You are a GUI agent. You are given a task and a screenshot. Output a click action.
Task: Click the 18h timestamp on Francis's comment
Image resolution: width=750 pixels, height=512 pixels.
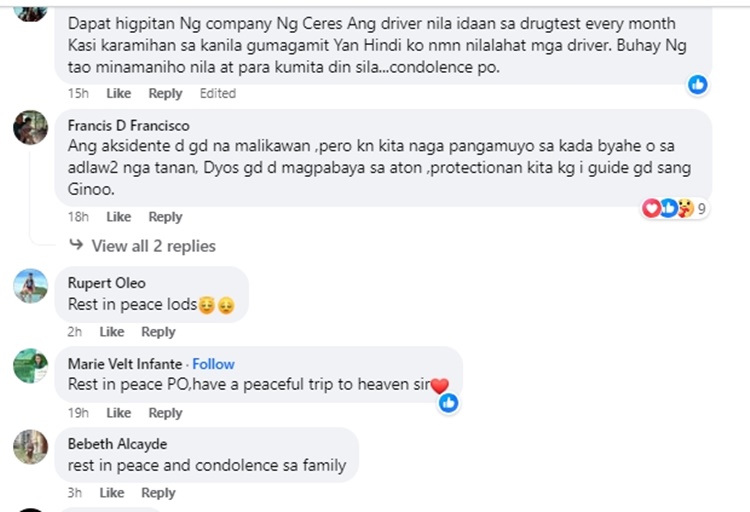point(78,217)
